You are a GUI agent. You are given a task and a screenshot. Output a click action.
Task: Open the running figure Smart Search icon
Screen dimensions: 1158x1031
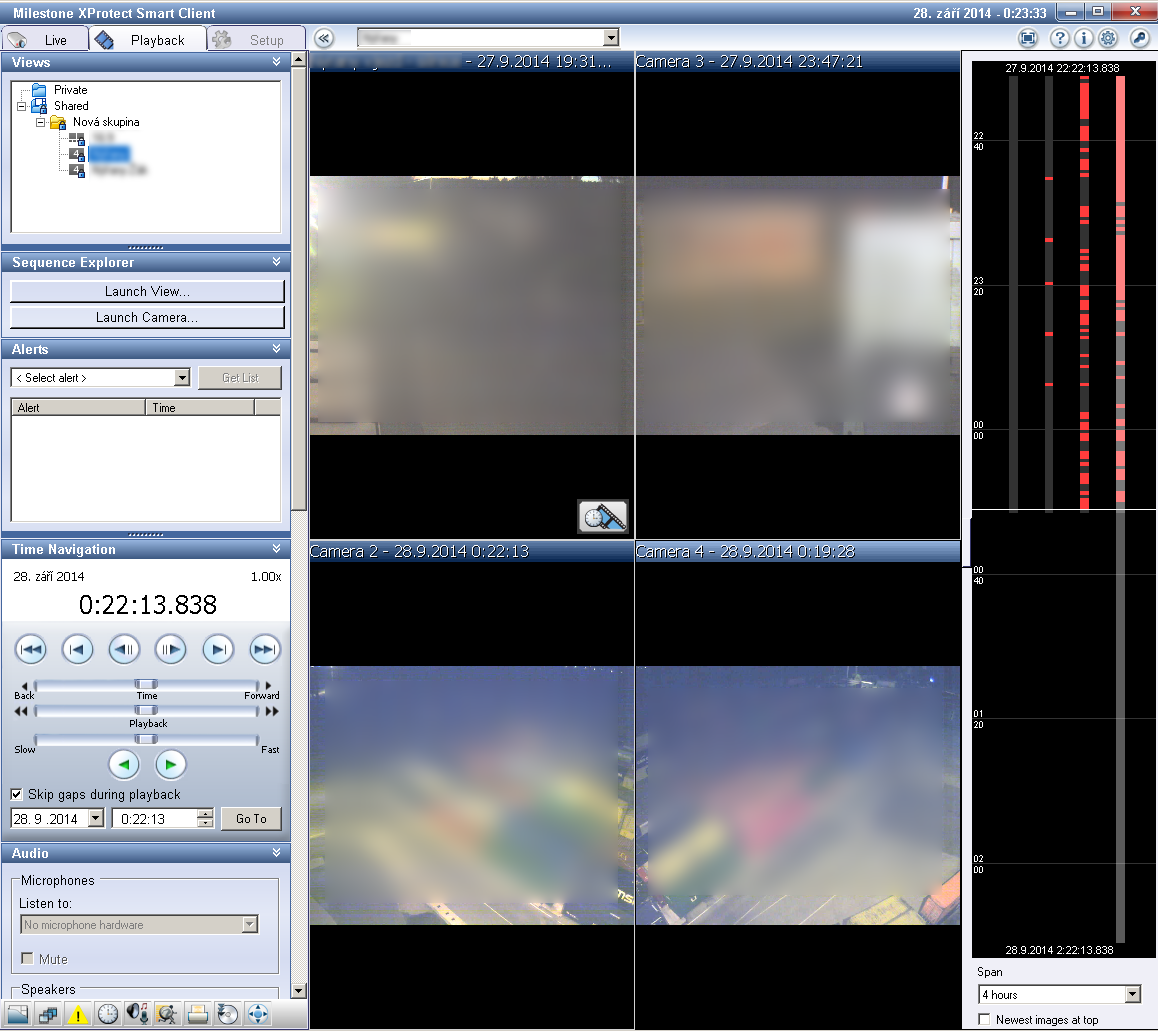coord(167,1014)
